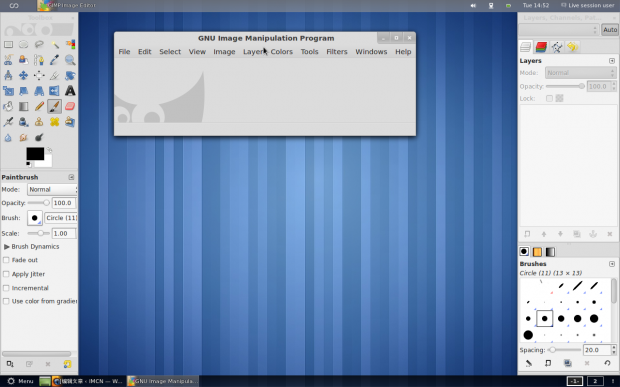620x387 pixels.
Task: Switch to the Channels tab
Action: tap(541, 47)
